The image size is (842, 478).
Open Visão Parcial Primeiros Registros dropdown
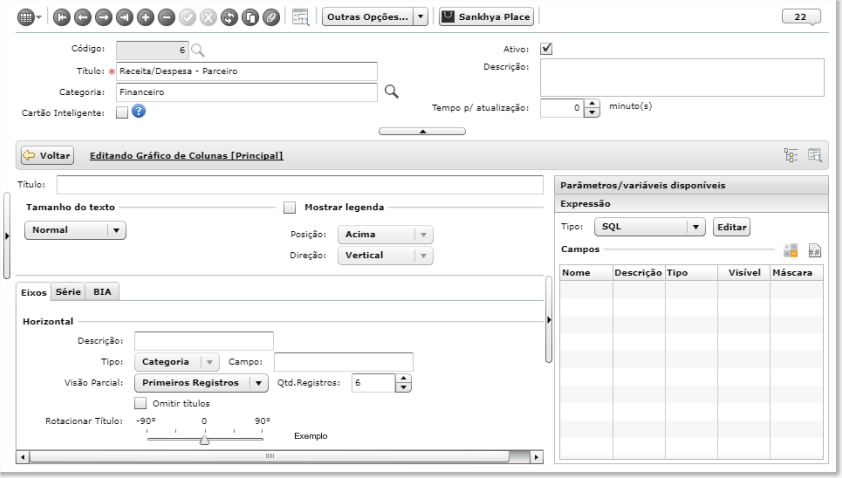tap(201, 383)
